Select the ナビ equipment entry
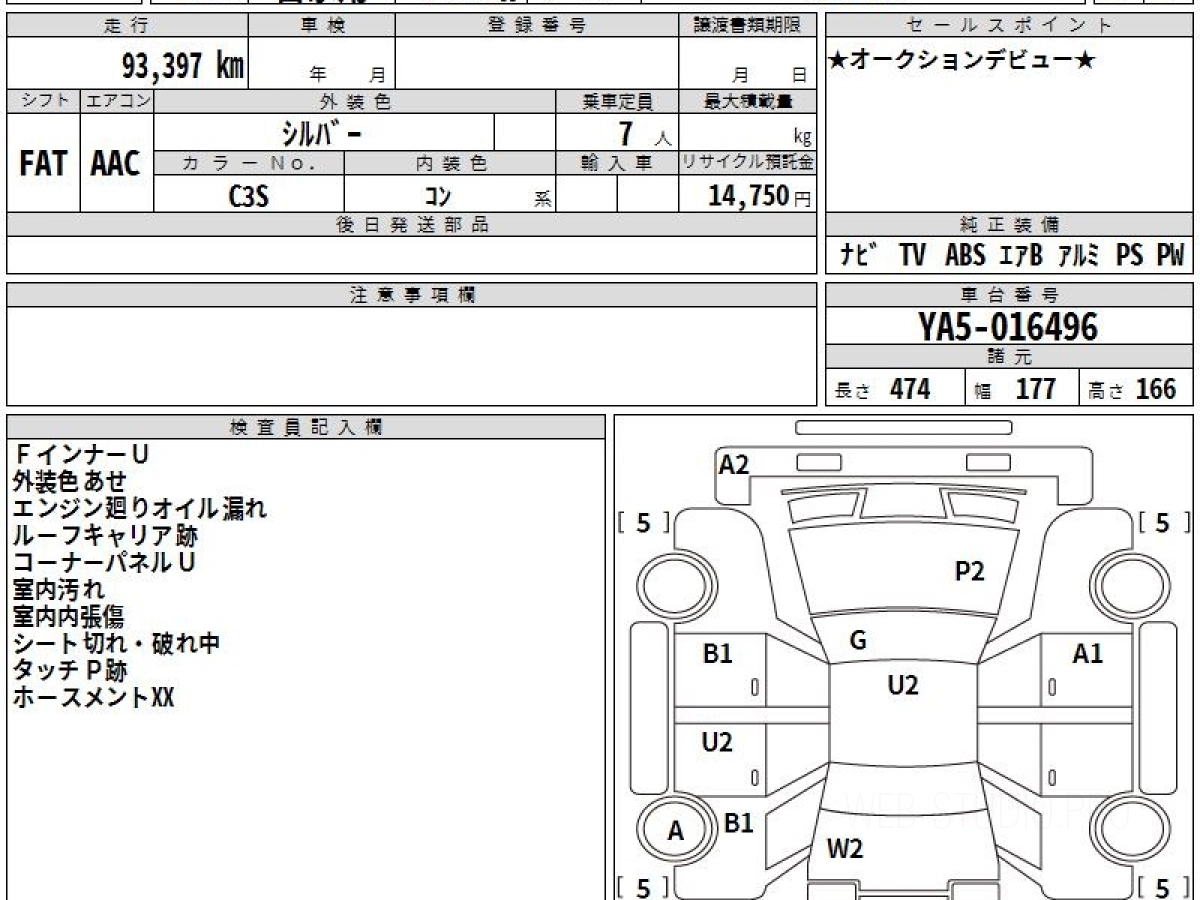 click(859, 256)
